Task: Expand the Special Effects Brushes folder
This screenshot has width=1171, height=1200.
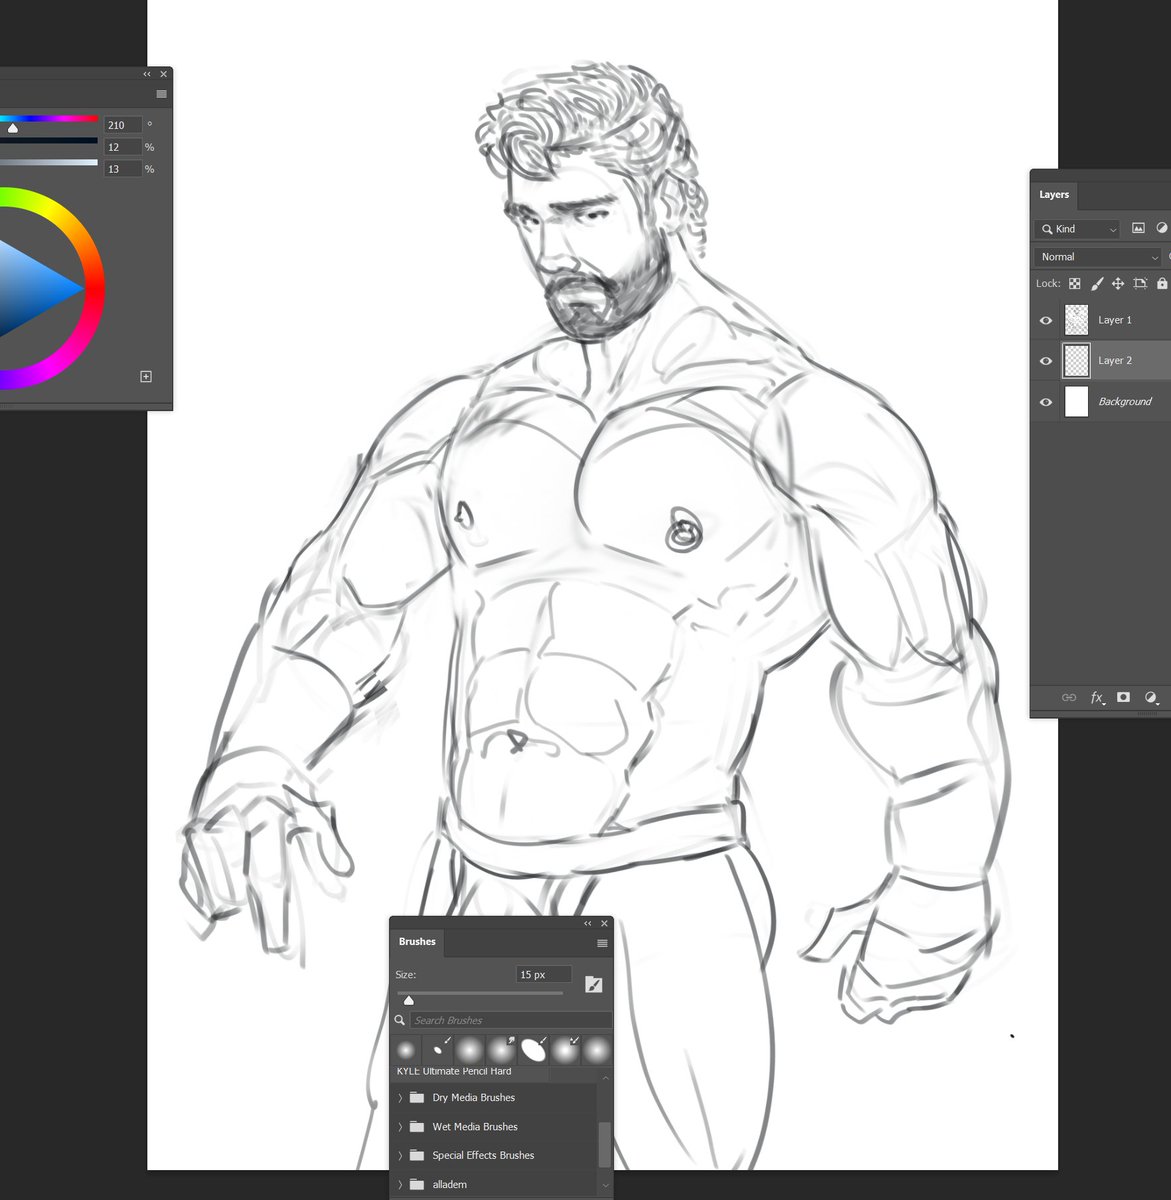Action: pos(400,1155)
